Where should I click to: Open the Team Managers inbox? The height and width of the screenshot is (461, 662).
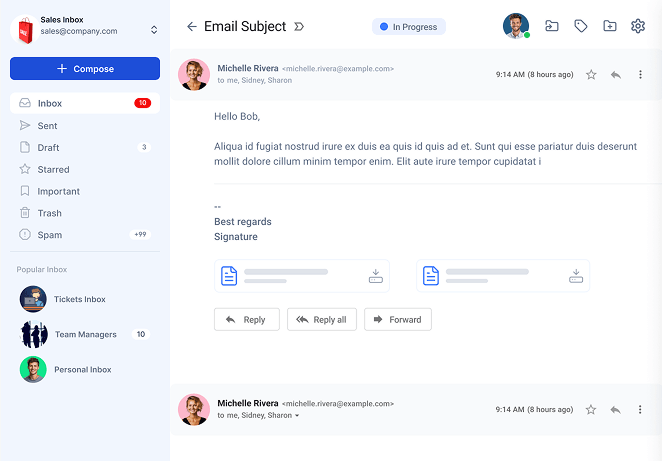click(x=85, y=334)
